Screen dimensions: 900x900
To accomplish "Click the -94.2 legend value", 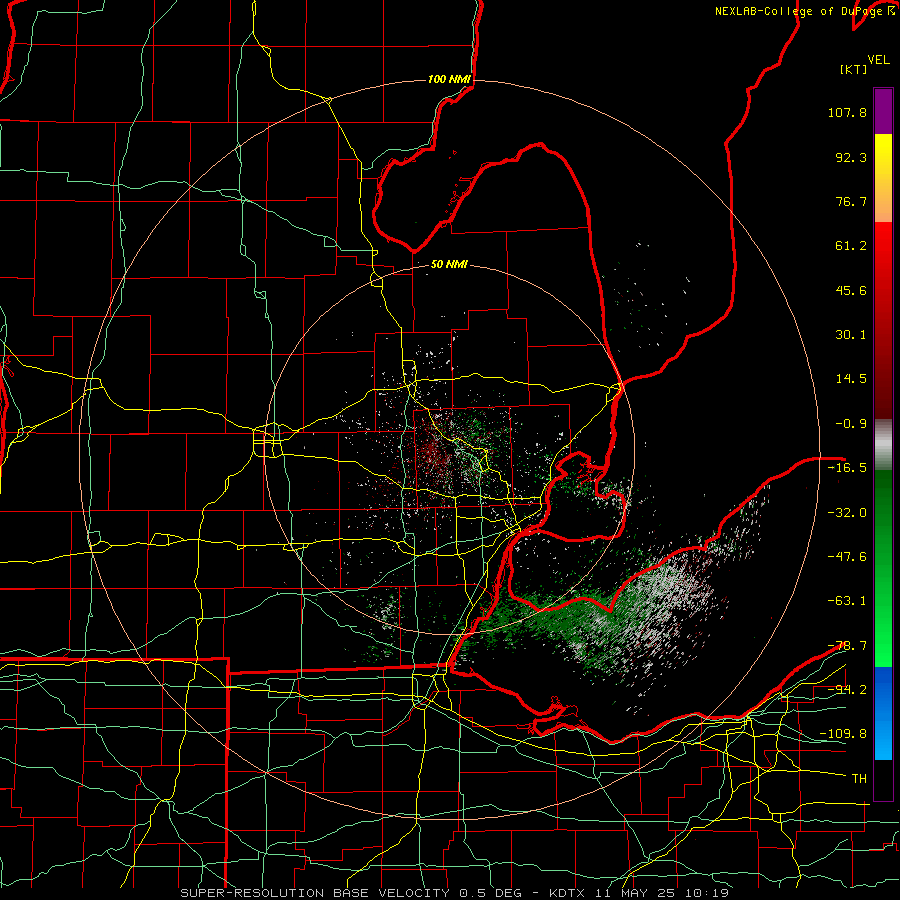I will pos(847,690).
